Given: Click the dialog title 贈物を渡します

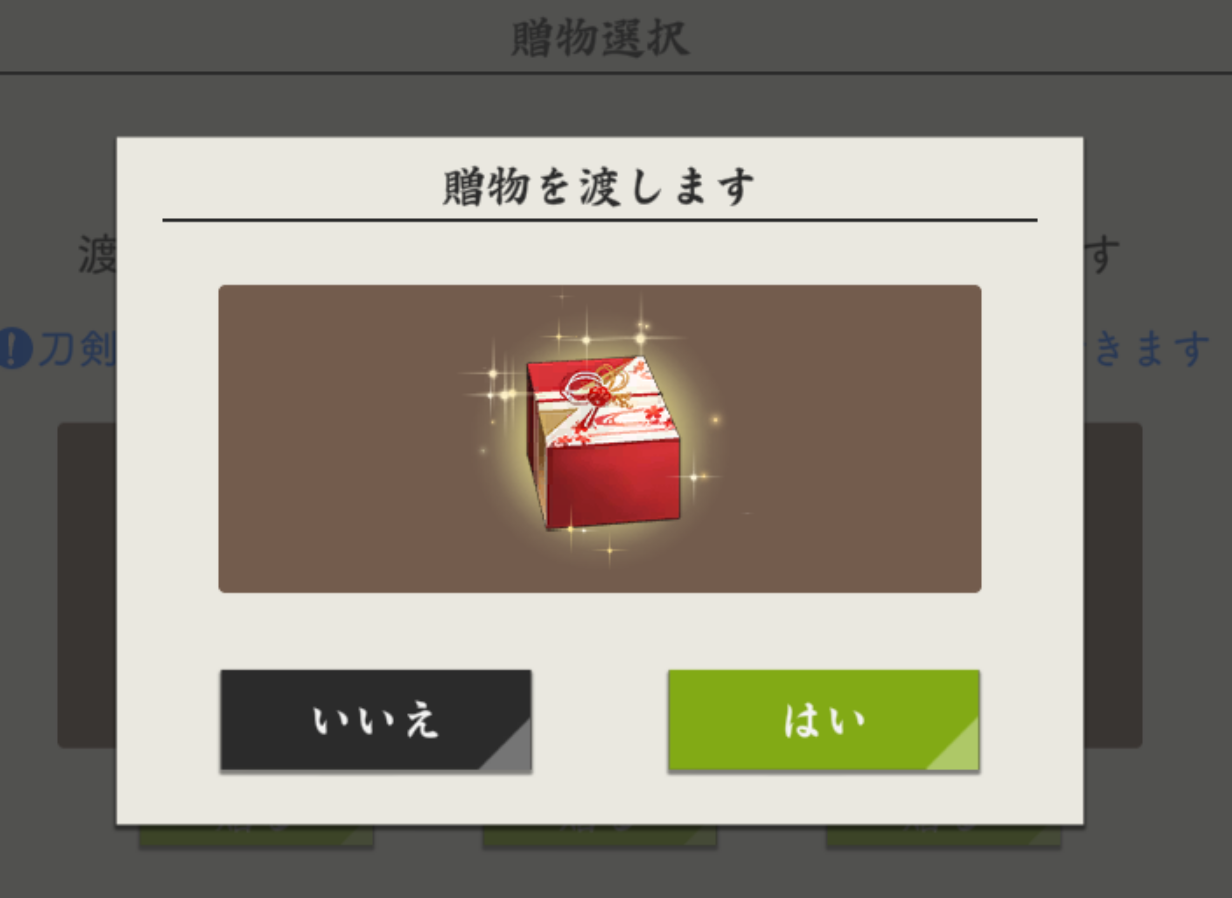Looking at the screenshot, I should click(x=599, y=187).
